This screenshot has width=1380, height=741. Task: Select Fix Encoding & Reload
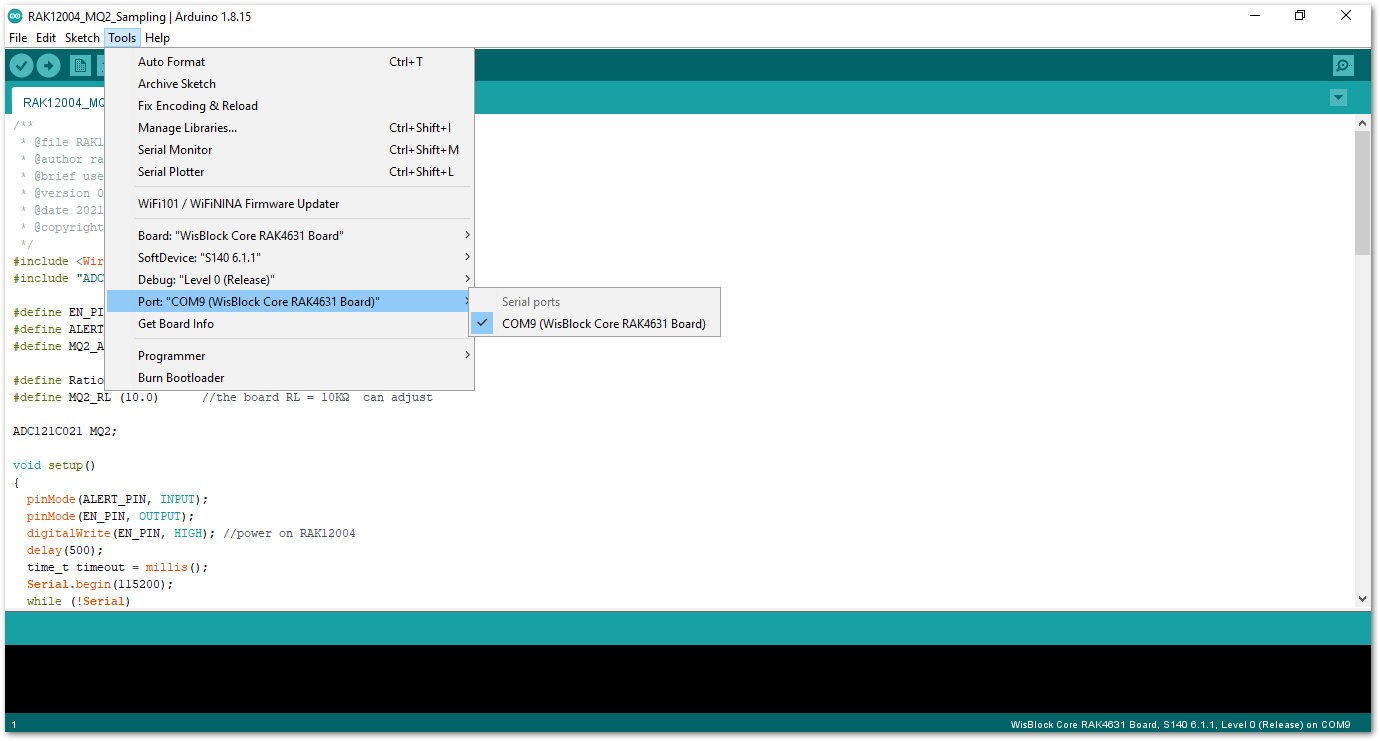point(289,106)
